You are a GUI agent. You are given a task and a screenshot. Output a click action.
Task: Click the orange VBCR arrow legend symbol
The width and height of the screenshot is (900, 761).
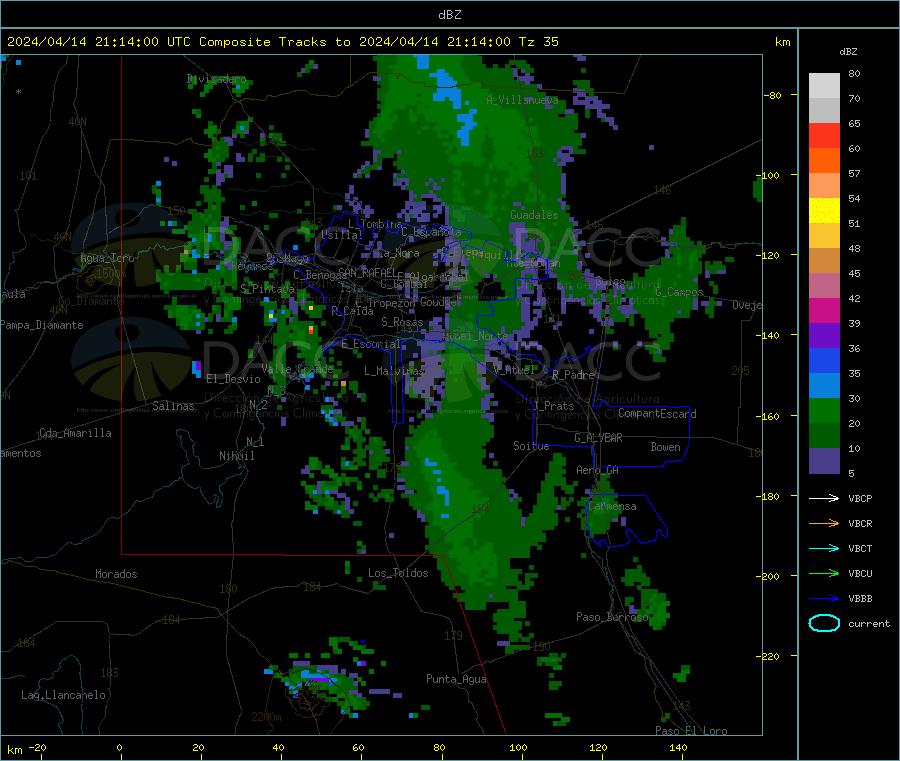[x=824, y=523]
